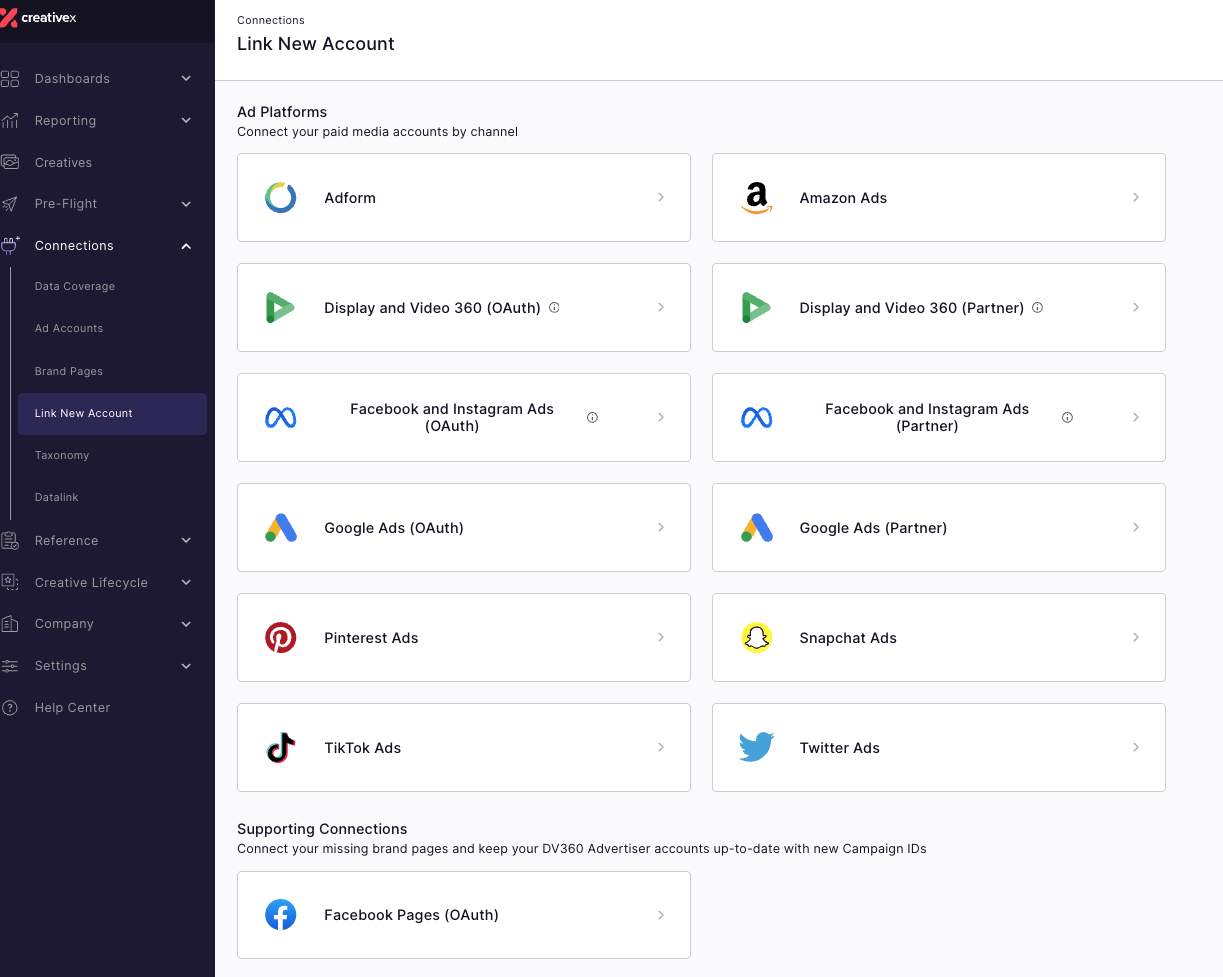Expand the Reference menu chevron
The width and height of the screenshot is (1223, 977).
pyautogui.click(x=186, y=541)
